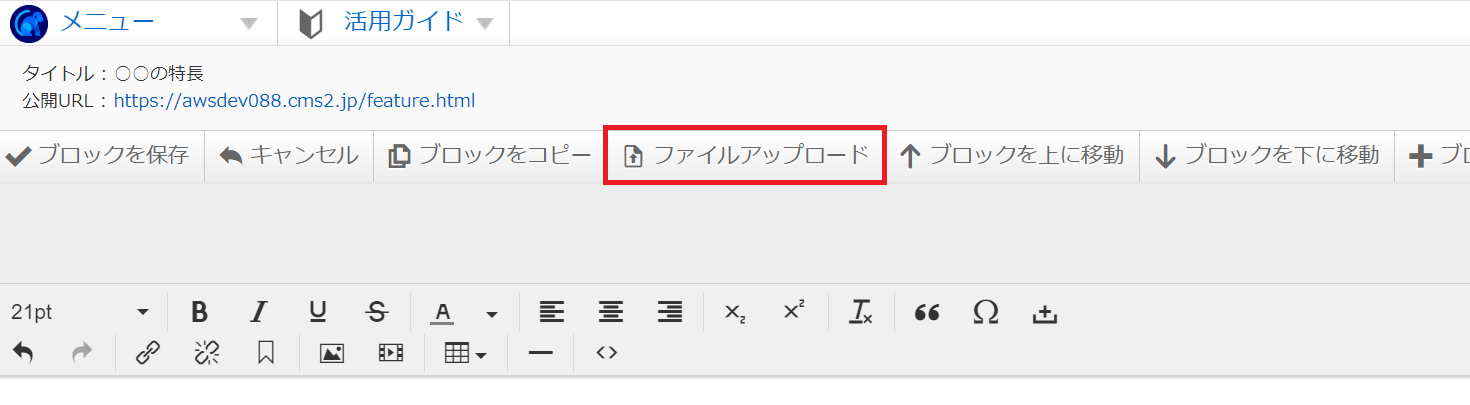Click the insert-below icon after Omega

pyautogui.click(x=1045, y=313)
